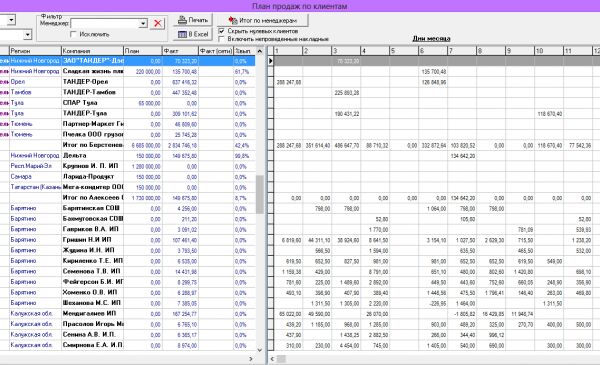Viewport: 600px width, 365px height.
Task: Click inside the Менеджер filter field
Action: [x=105, y=23]
